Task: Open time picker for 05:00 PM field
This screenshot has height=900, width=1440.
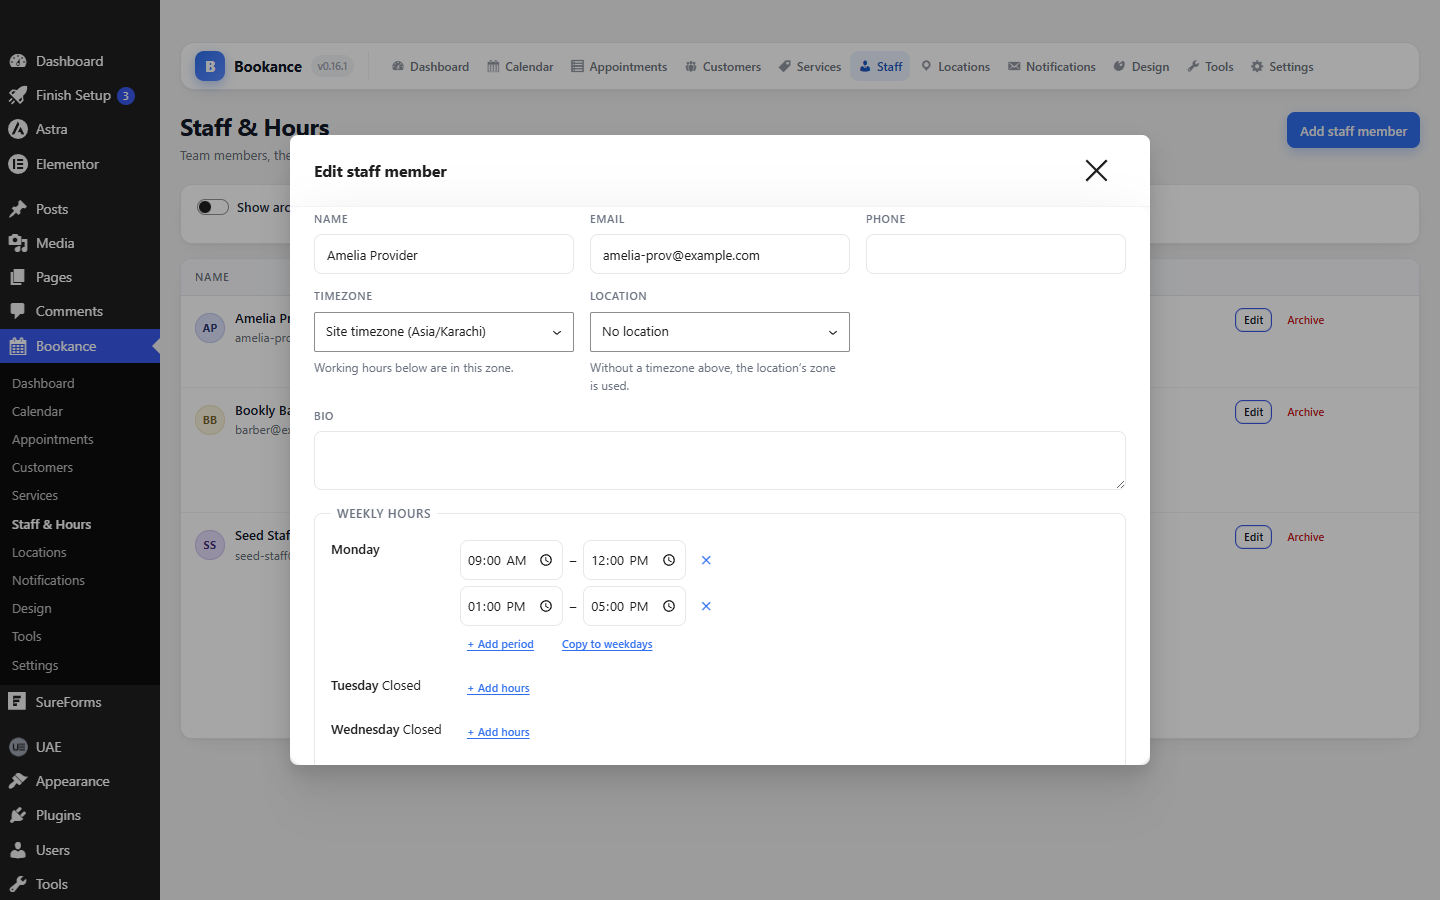Action: click(669, 606)
